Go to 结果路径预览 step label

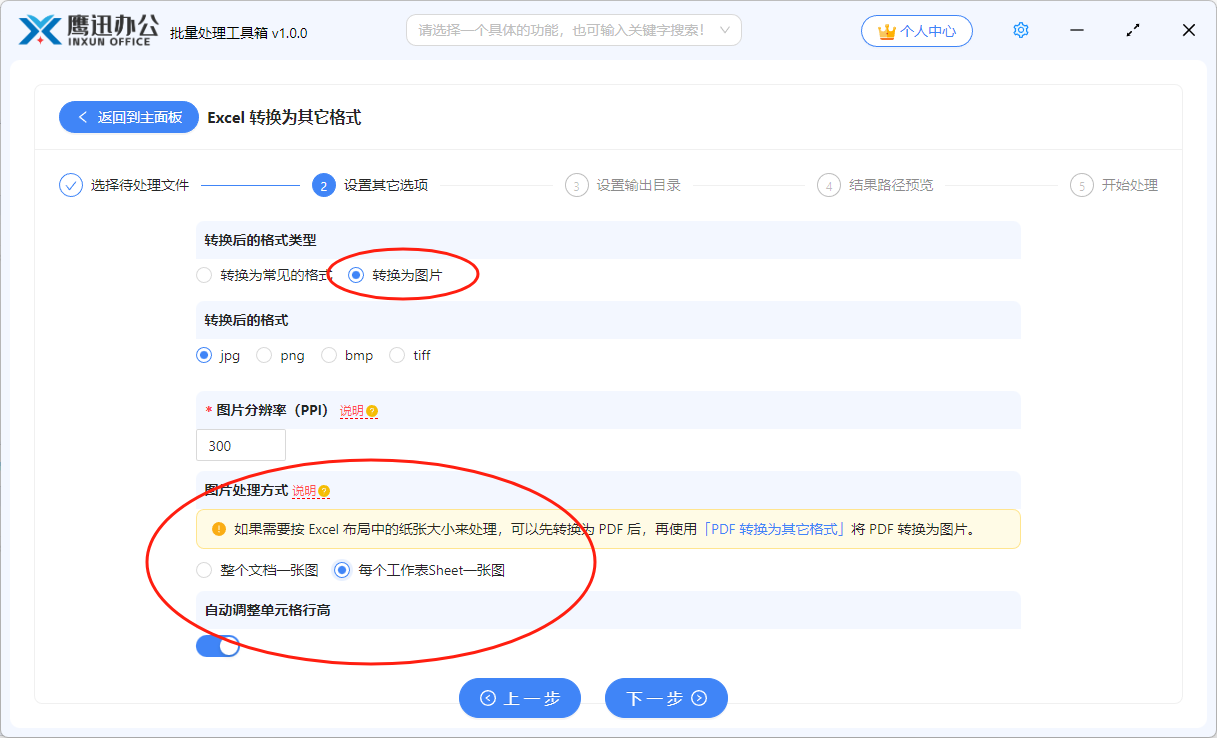click(x=891, y=185)
